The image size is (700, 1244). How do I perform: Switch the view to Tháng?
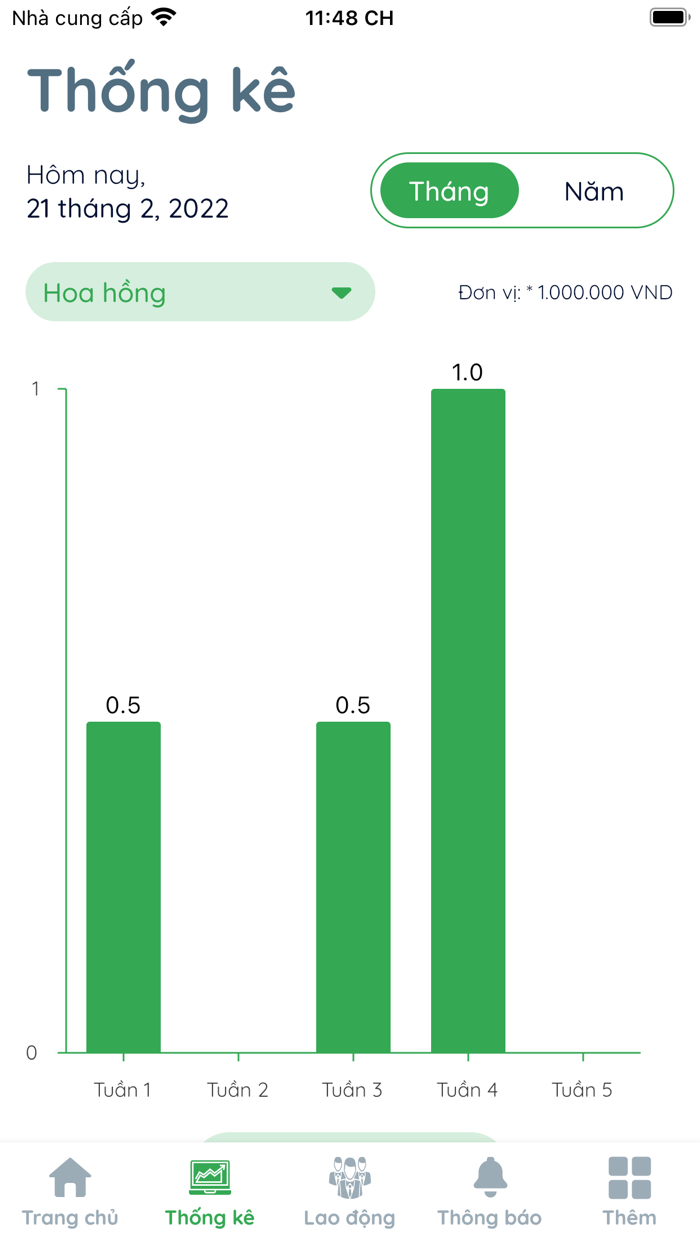pos(449,191)
